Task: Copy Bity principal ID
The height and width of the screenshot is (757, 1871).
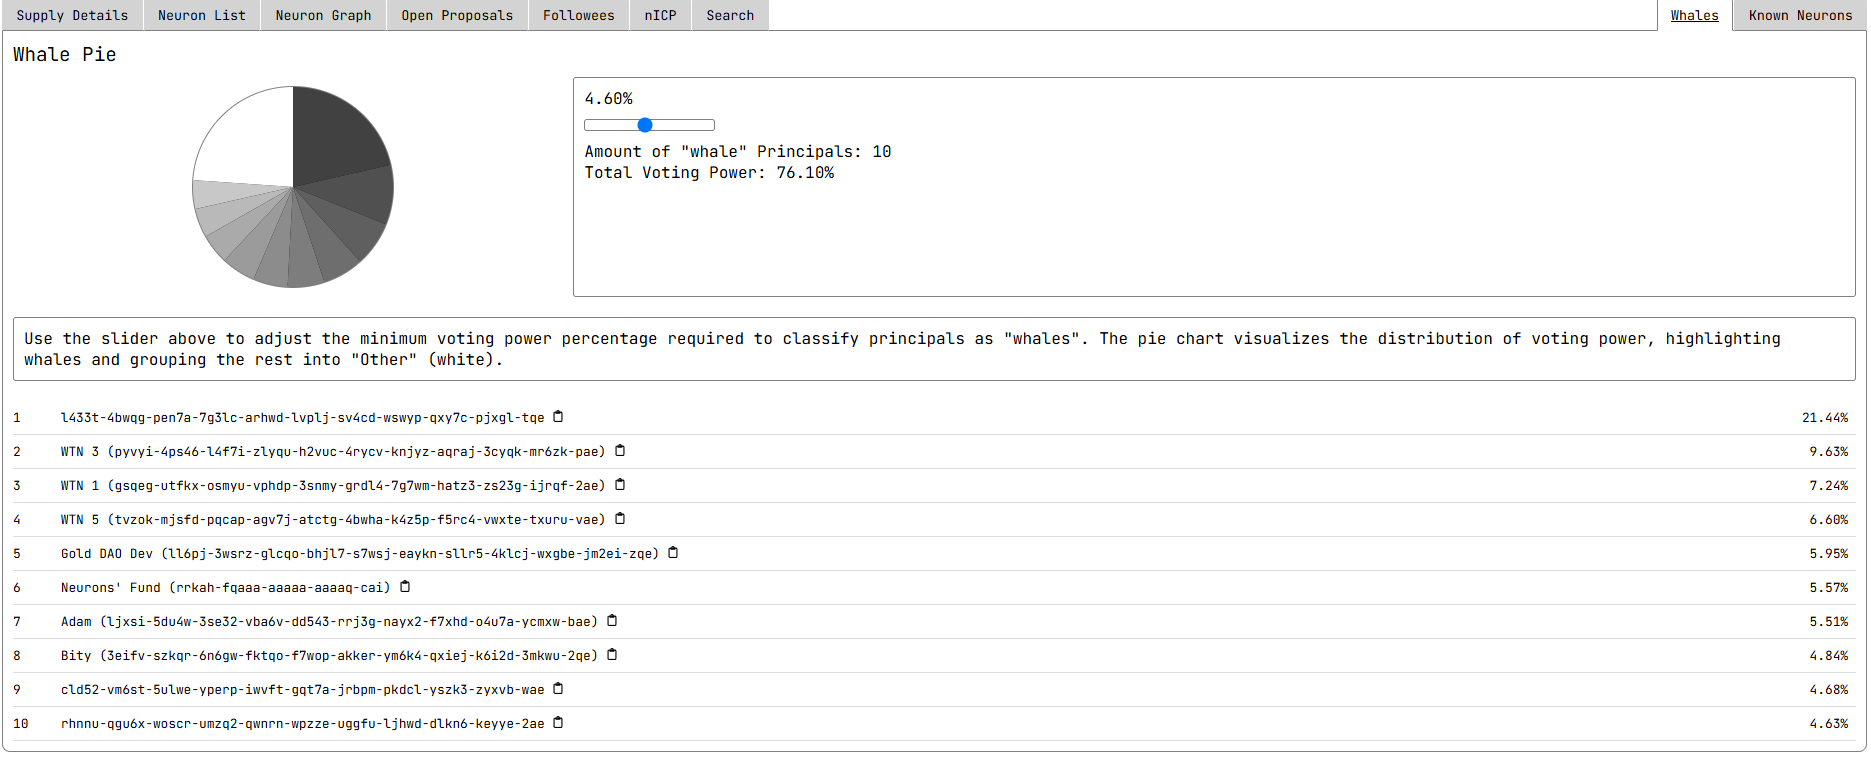Action: coord(612,655)
